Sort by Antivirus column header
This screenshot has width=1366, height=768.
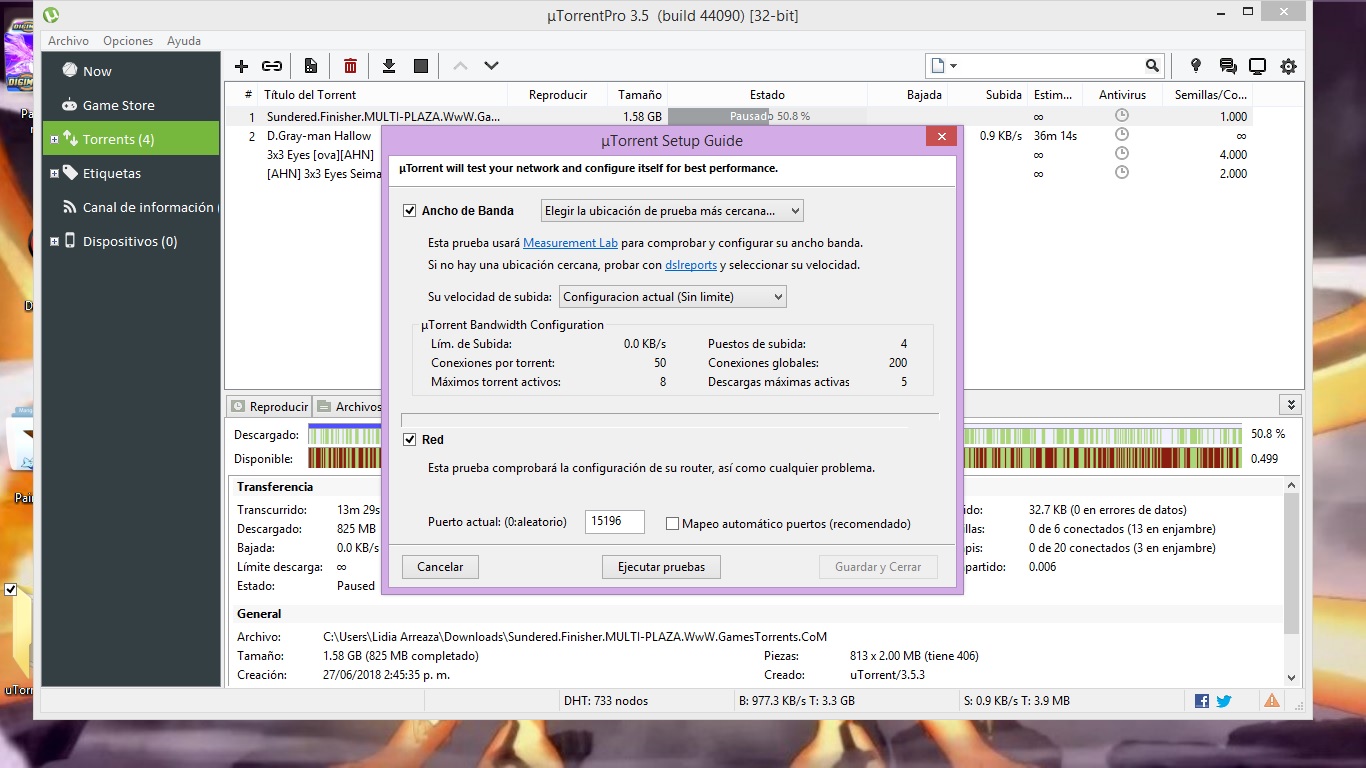click(1122, 95)
